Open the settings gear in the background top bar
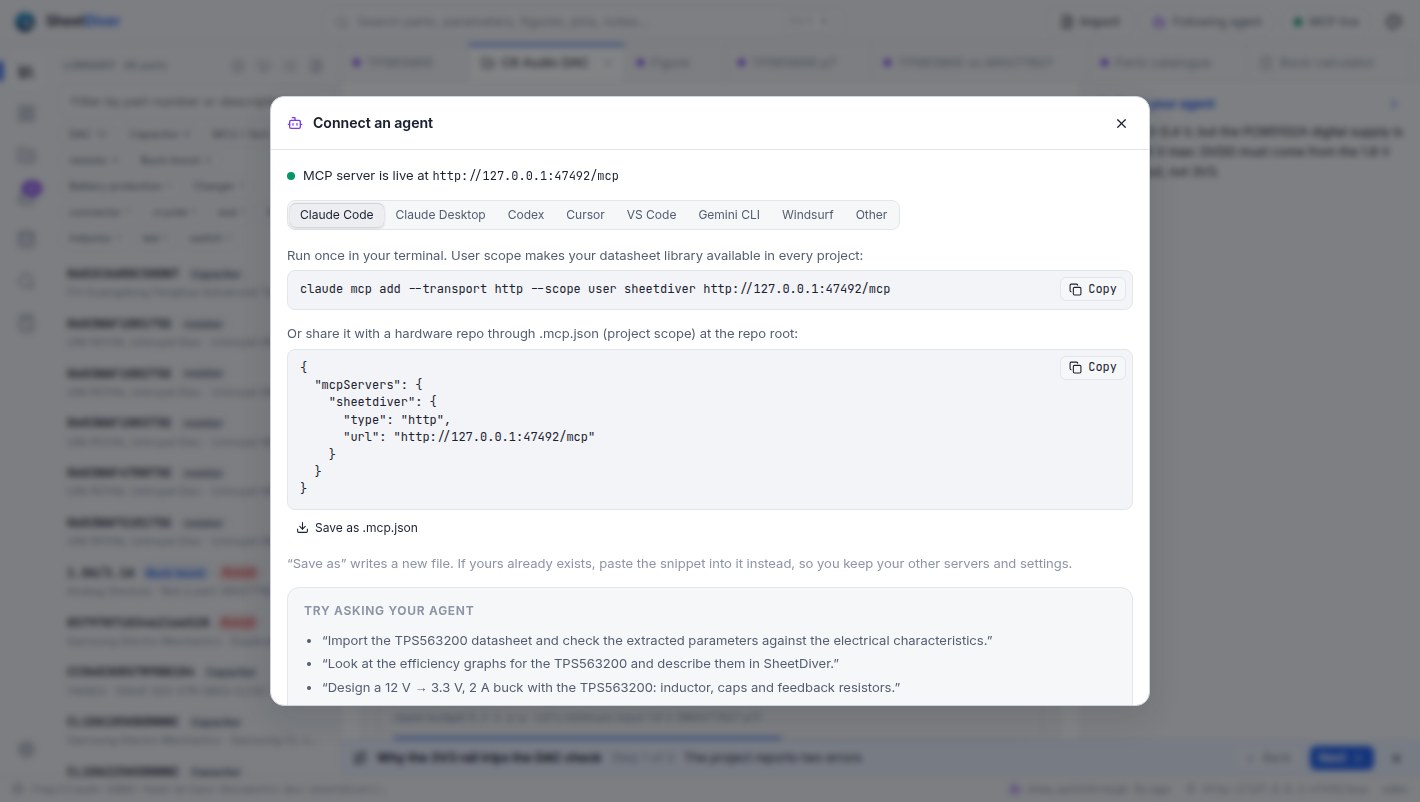This screenshot has height=802, width=1420. tap(1393, 21)
